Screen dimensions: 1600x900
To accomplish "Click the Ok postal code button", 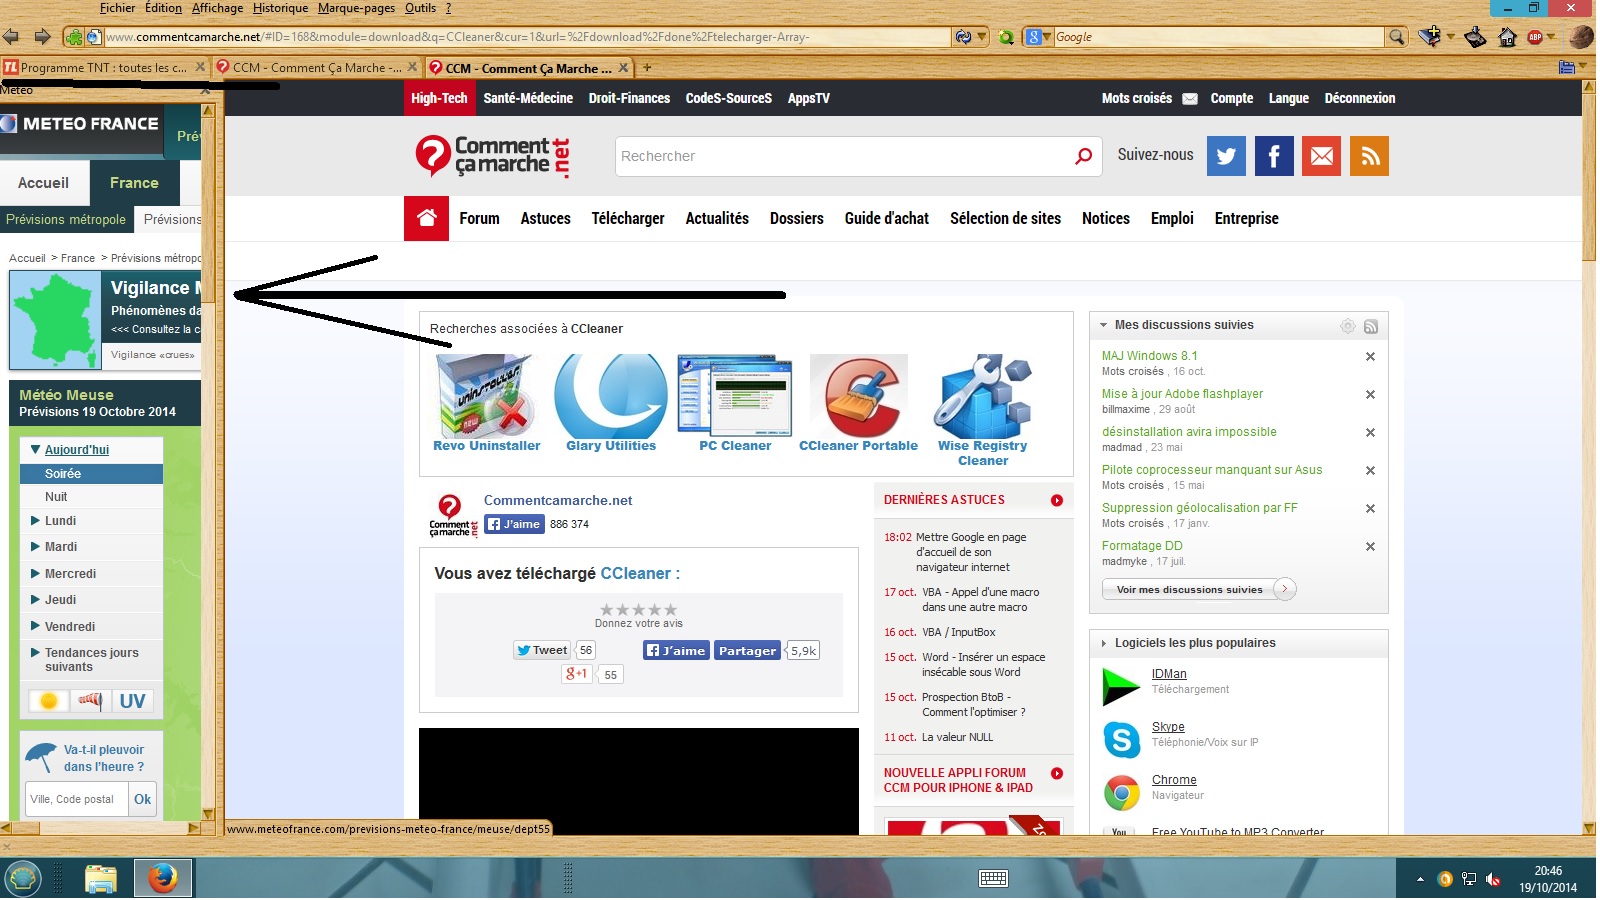I will pyautogui.click(x=143, y=799).
